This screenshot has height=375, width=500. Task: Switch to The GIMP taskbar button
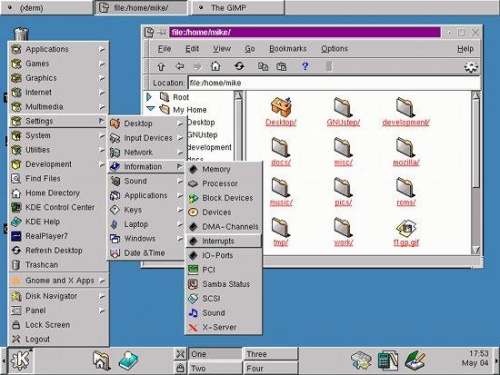coord(238,8)
